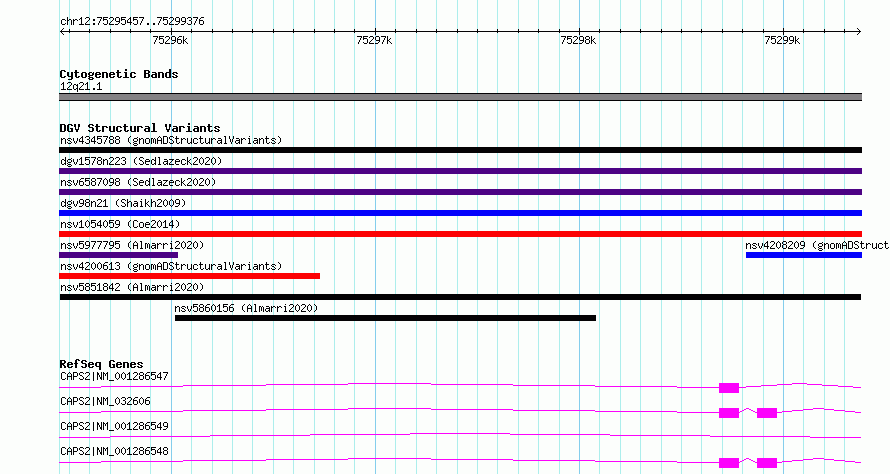This screenshot has width=890, height=474.
Task: Click the CAPS2|NM_001286548 transcript label
Action: [114, 451]
